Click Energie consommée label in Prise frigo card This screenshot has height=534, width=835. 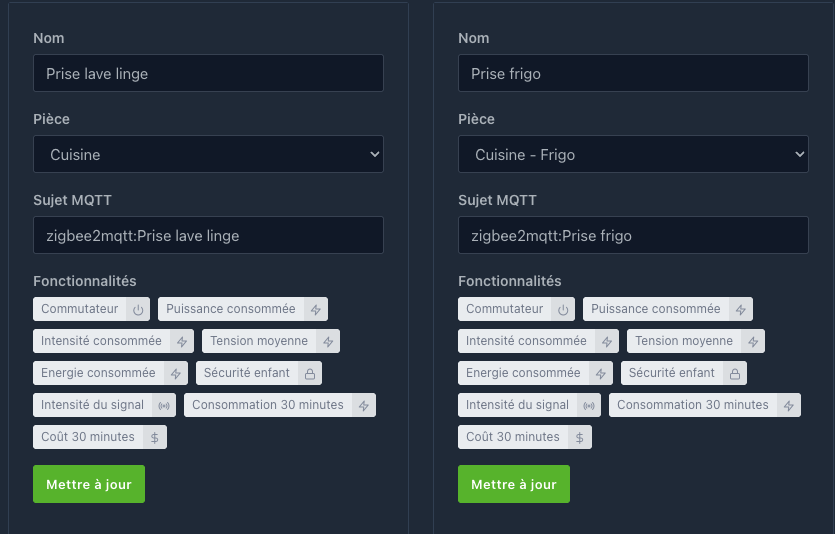tap(523, 373)
